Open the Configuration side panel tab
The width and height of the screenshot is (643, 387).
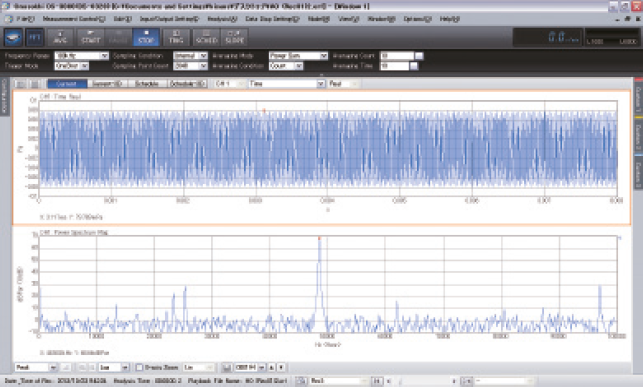pos(5,96)
